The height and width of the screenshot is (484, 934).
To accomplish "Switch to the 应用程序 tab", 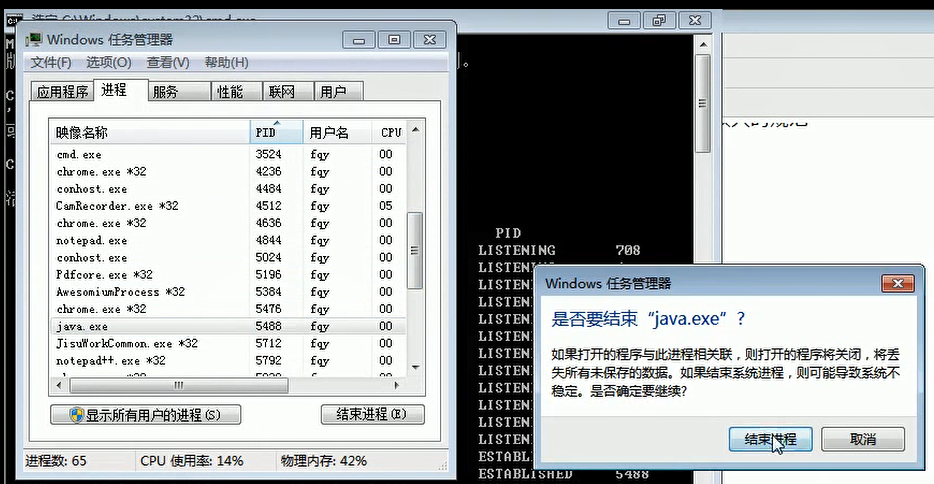I will click(63, 92).
